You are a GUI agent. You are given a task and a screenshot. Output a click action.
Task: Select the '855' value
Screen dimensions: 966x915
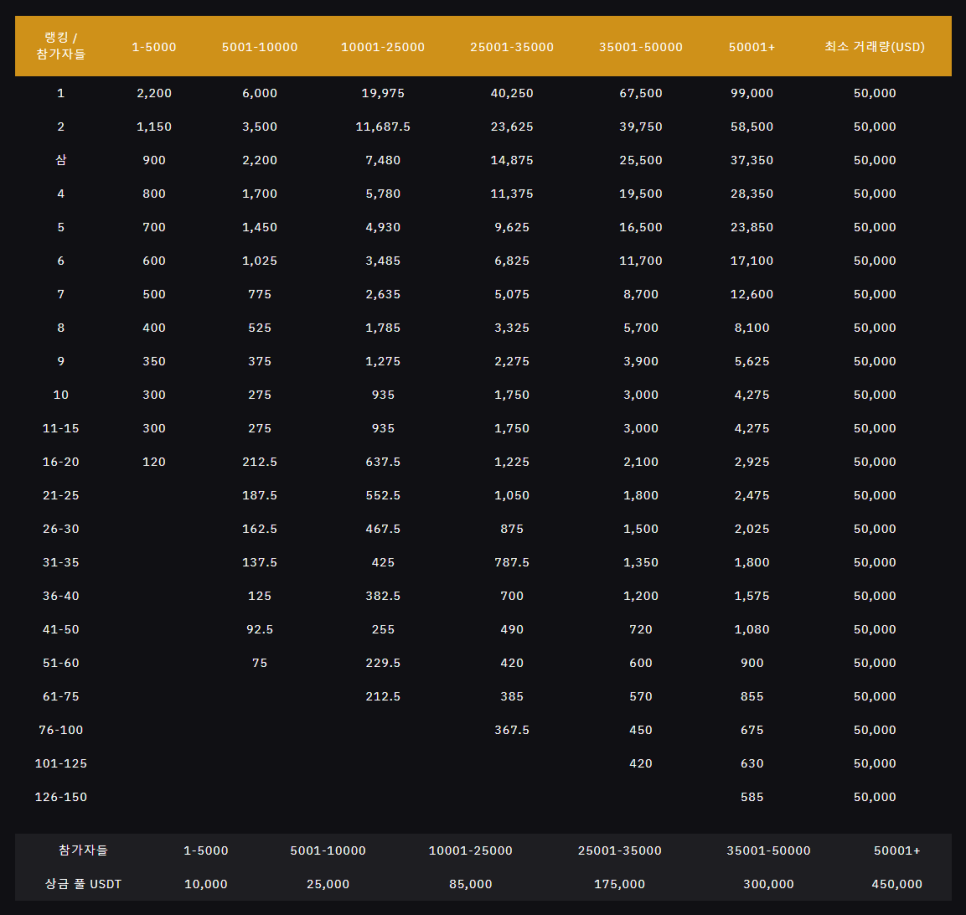752,696
